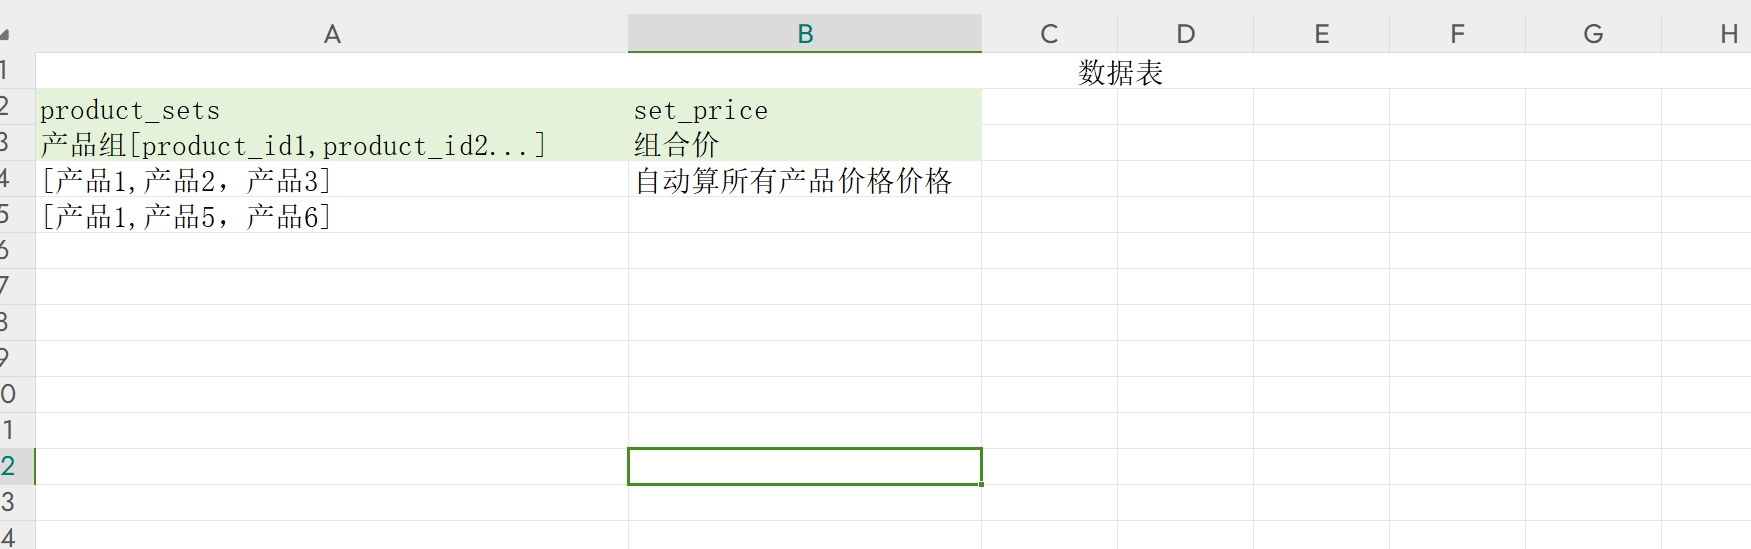1751x549 pixels.
Task: Select the product_sets header cell
Action: click(x=130, y=110)
